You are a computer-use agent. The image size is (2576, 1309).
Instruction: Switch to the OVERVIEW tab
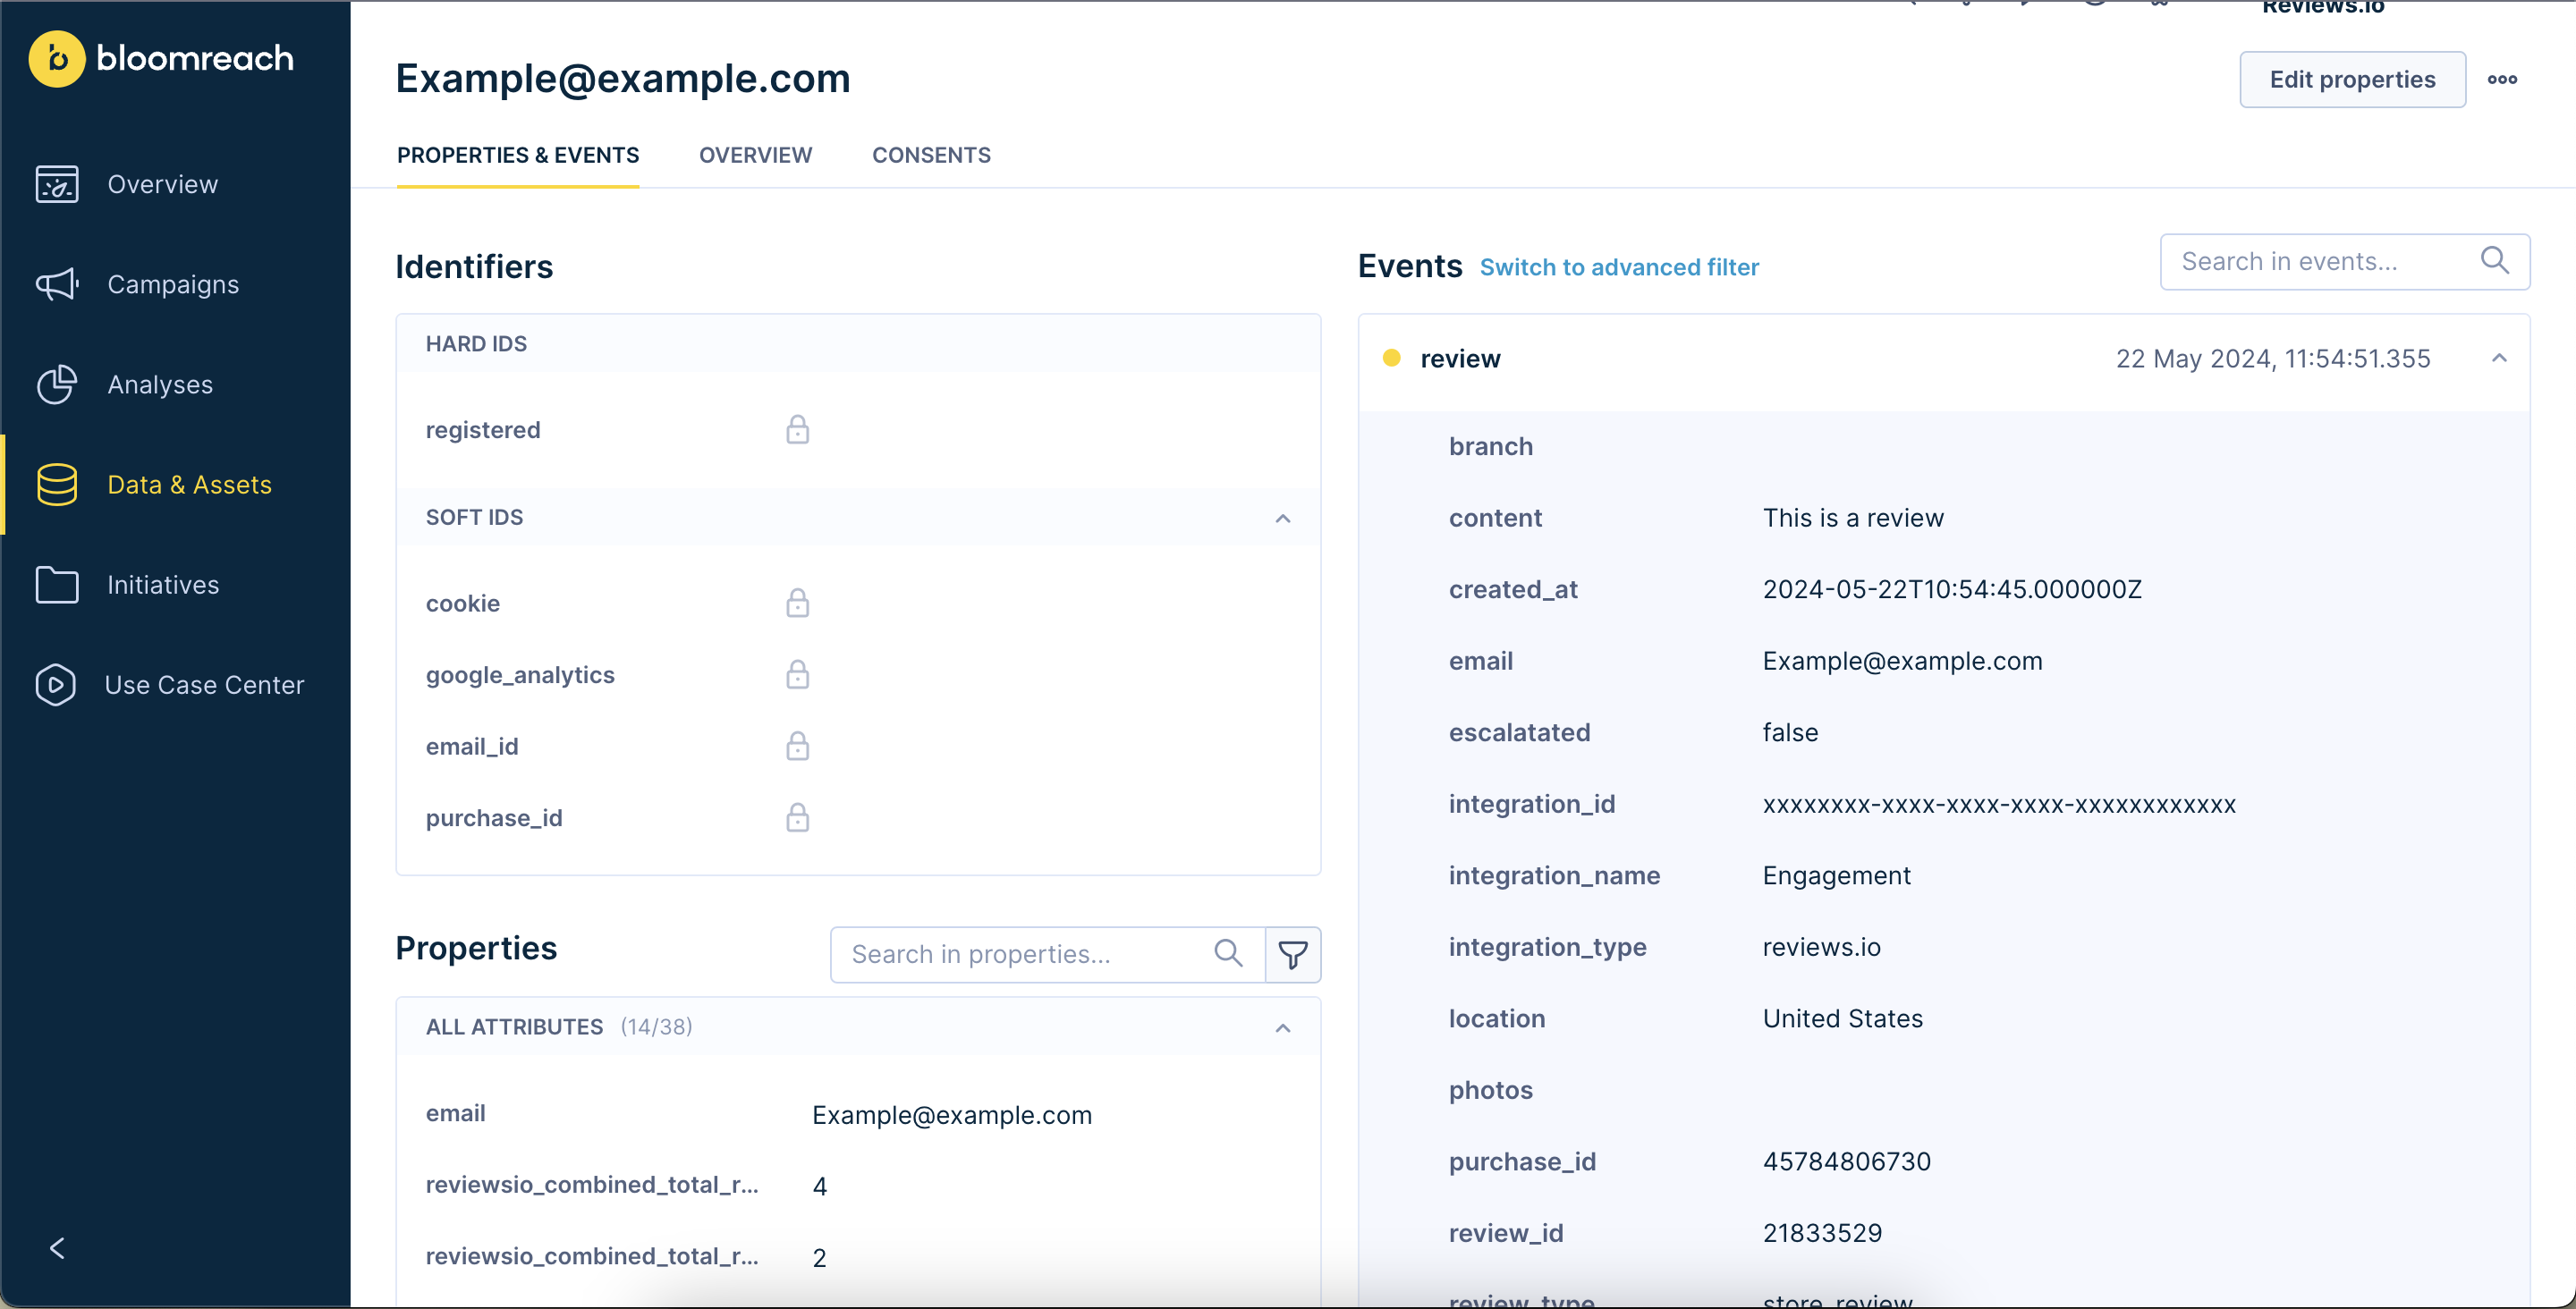(755, 155)
